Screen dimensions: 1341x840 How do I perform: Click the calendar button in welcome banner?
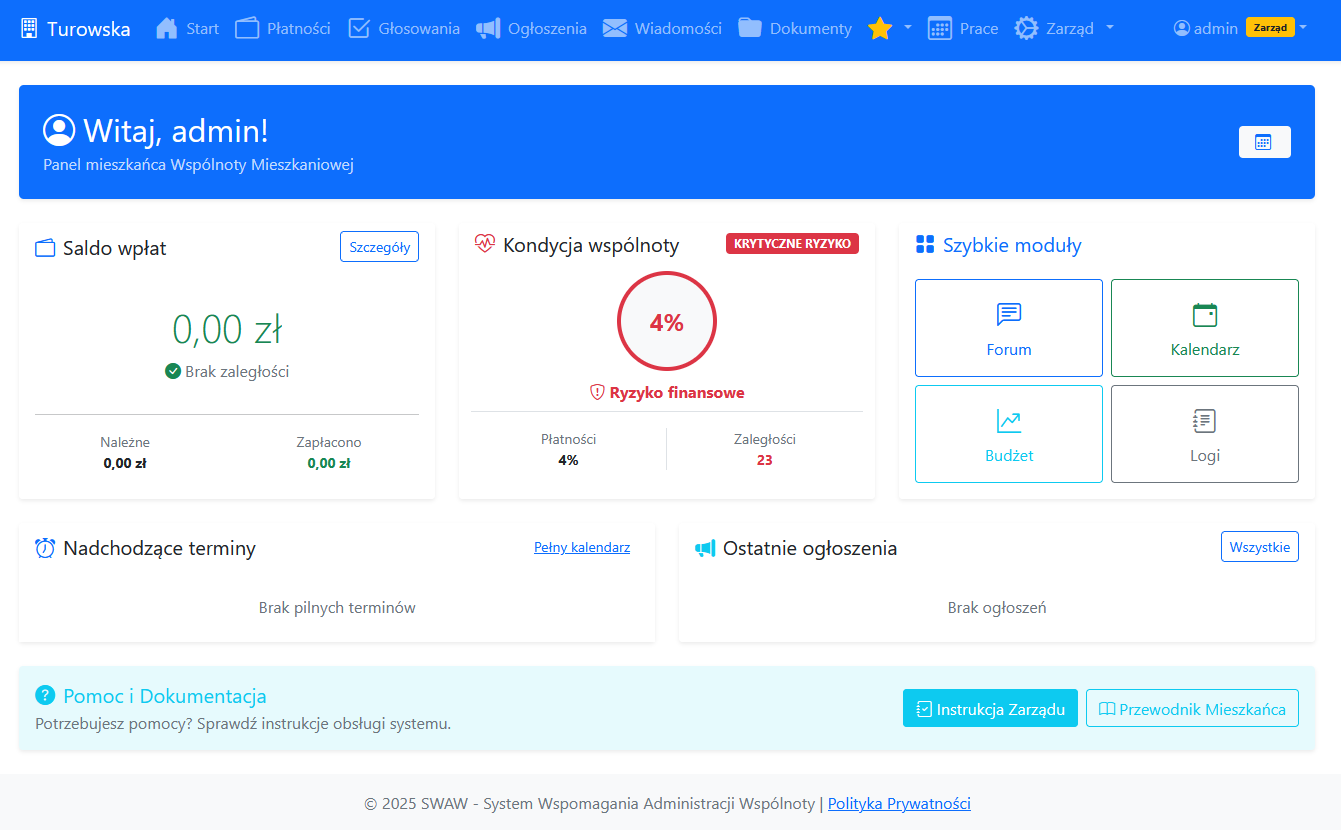pos(1264,142)
